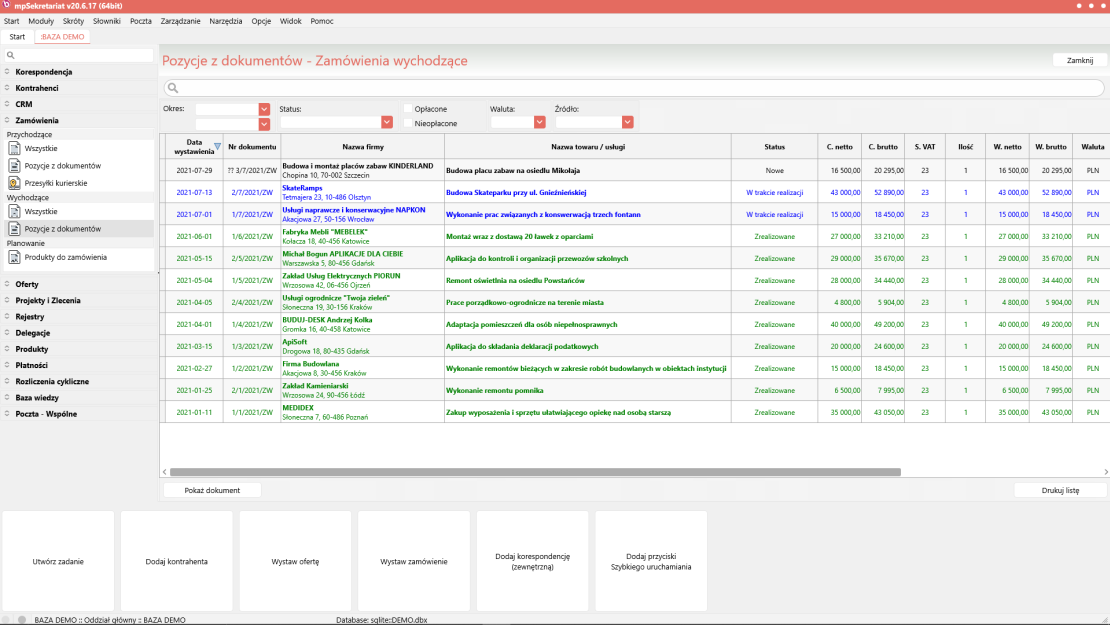Viewport: 1110px width, 625px height.
Task: Click the Pokaż dokument button
Action: point(211,490)
